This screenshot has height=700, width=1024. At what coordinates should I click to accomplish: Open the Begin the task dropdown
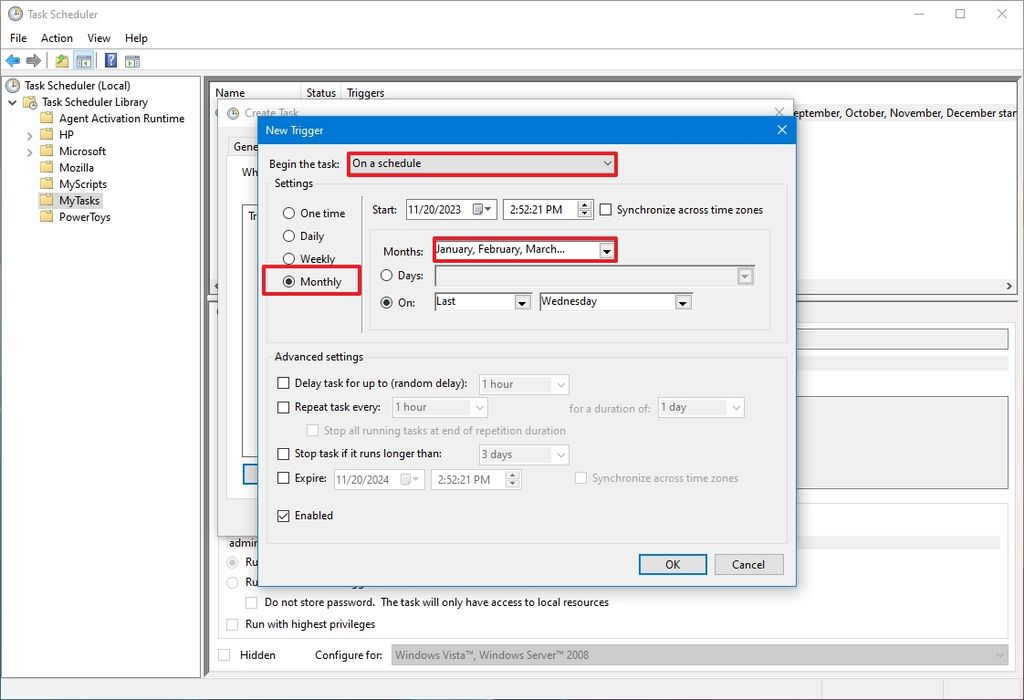point(606,163)
